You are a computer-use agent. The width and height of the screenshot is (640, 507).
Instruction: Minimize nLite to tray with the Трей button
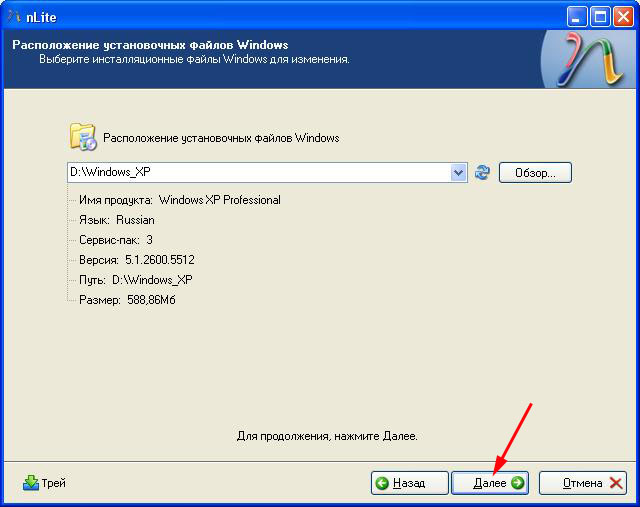point(44,483)
